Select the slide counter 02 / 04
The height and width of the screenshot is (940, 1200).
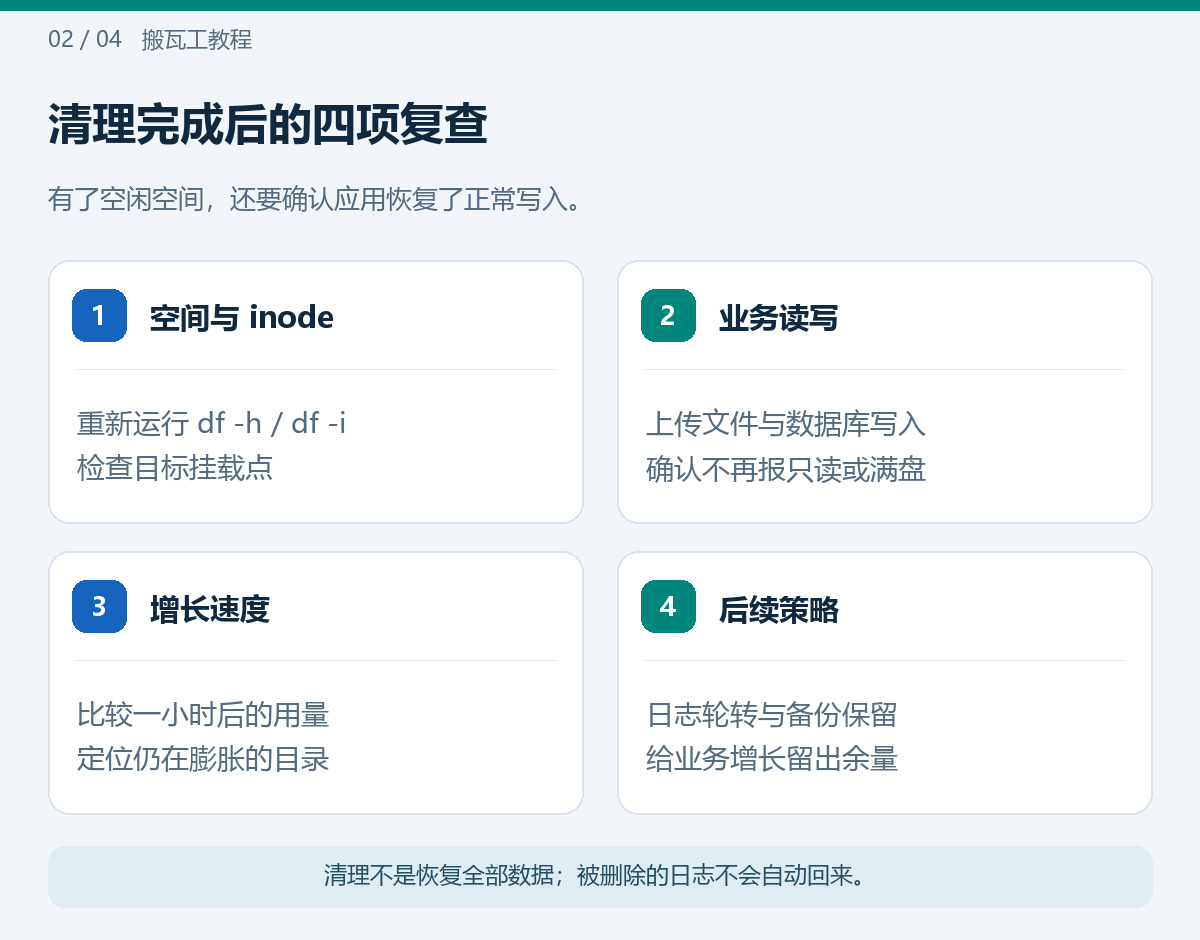[x=85, y=40]
